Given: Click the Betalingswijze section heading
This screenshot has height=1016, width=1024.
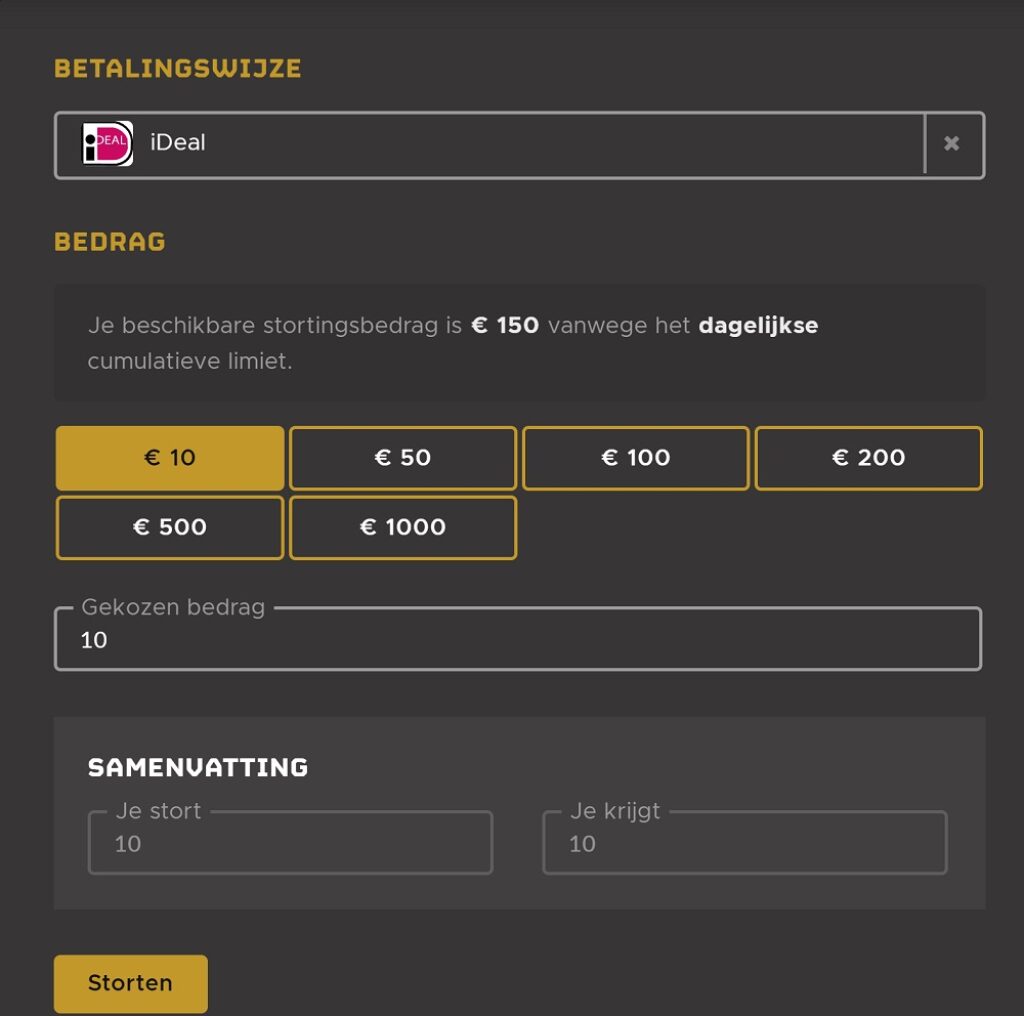Looking at the screenshot, I should [x=177, y=69].
